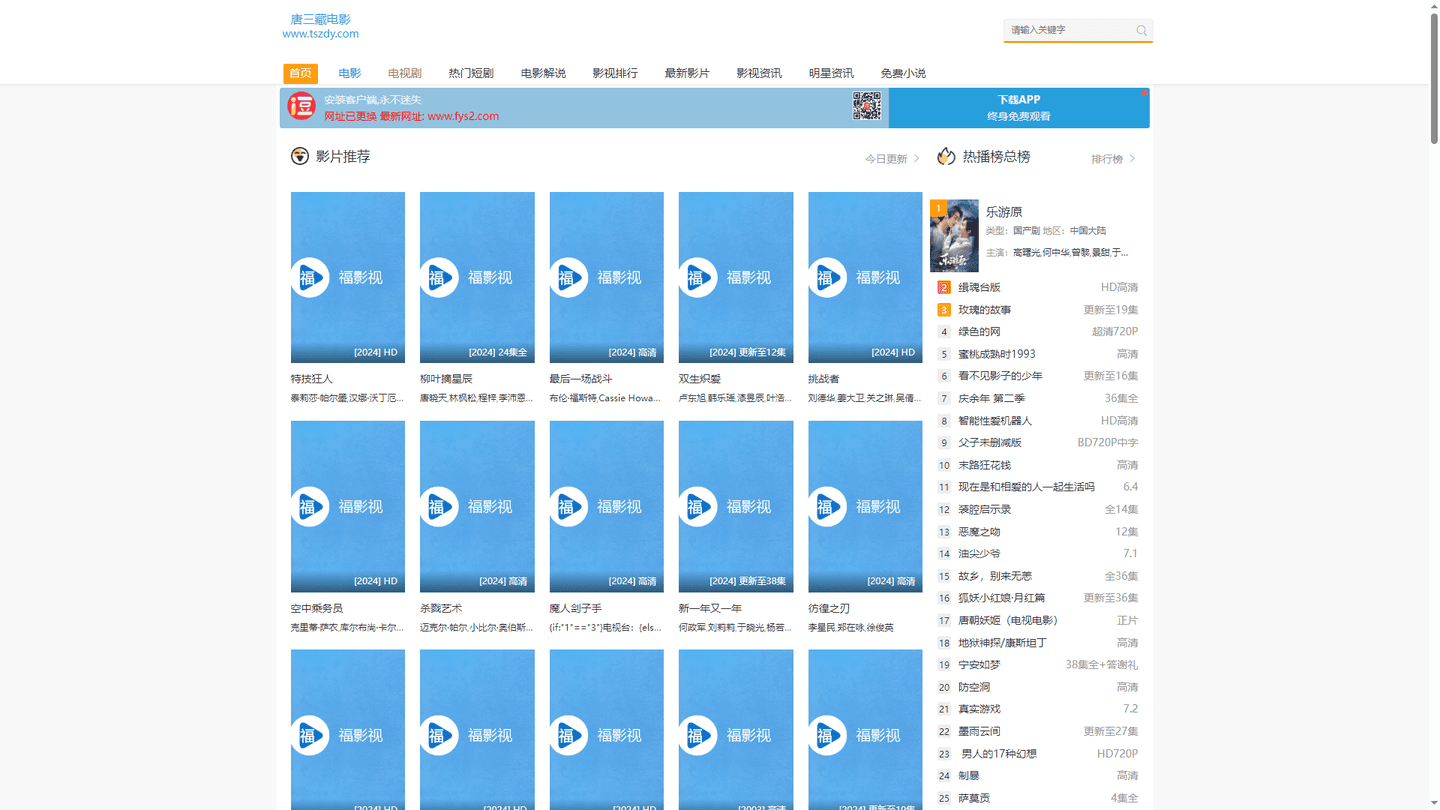Click the 下载APP button

(1019, 107)
